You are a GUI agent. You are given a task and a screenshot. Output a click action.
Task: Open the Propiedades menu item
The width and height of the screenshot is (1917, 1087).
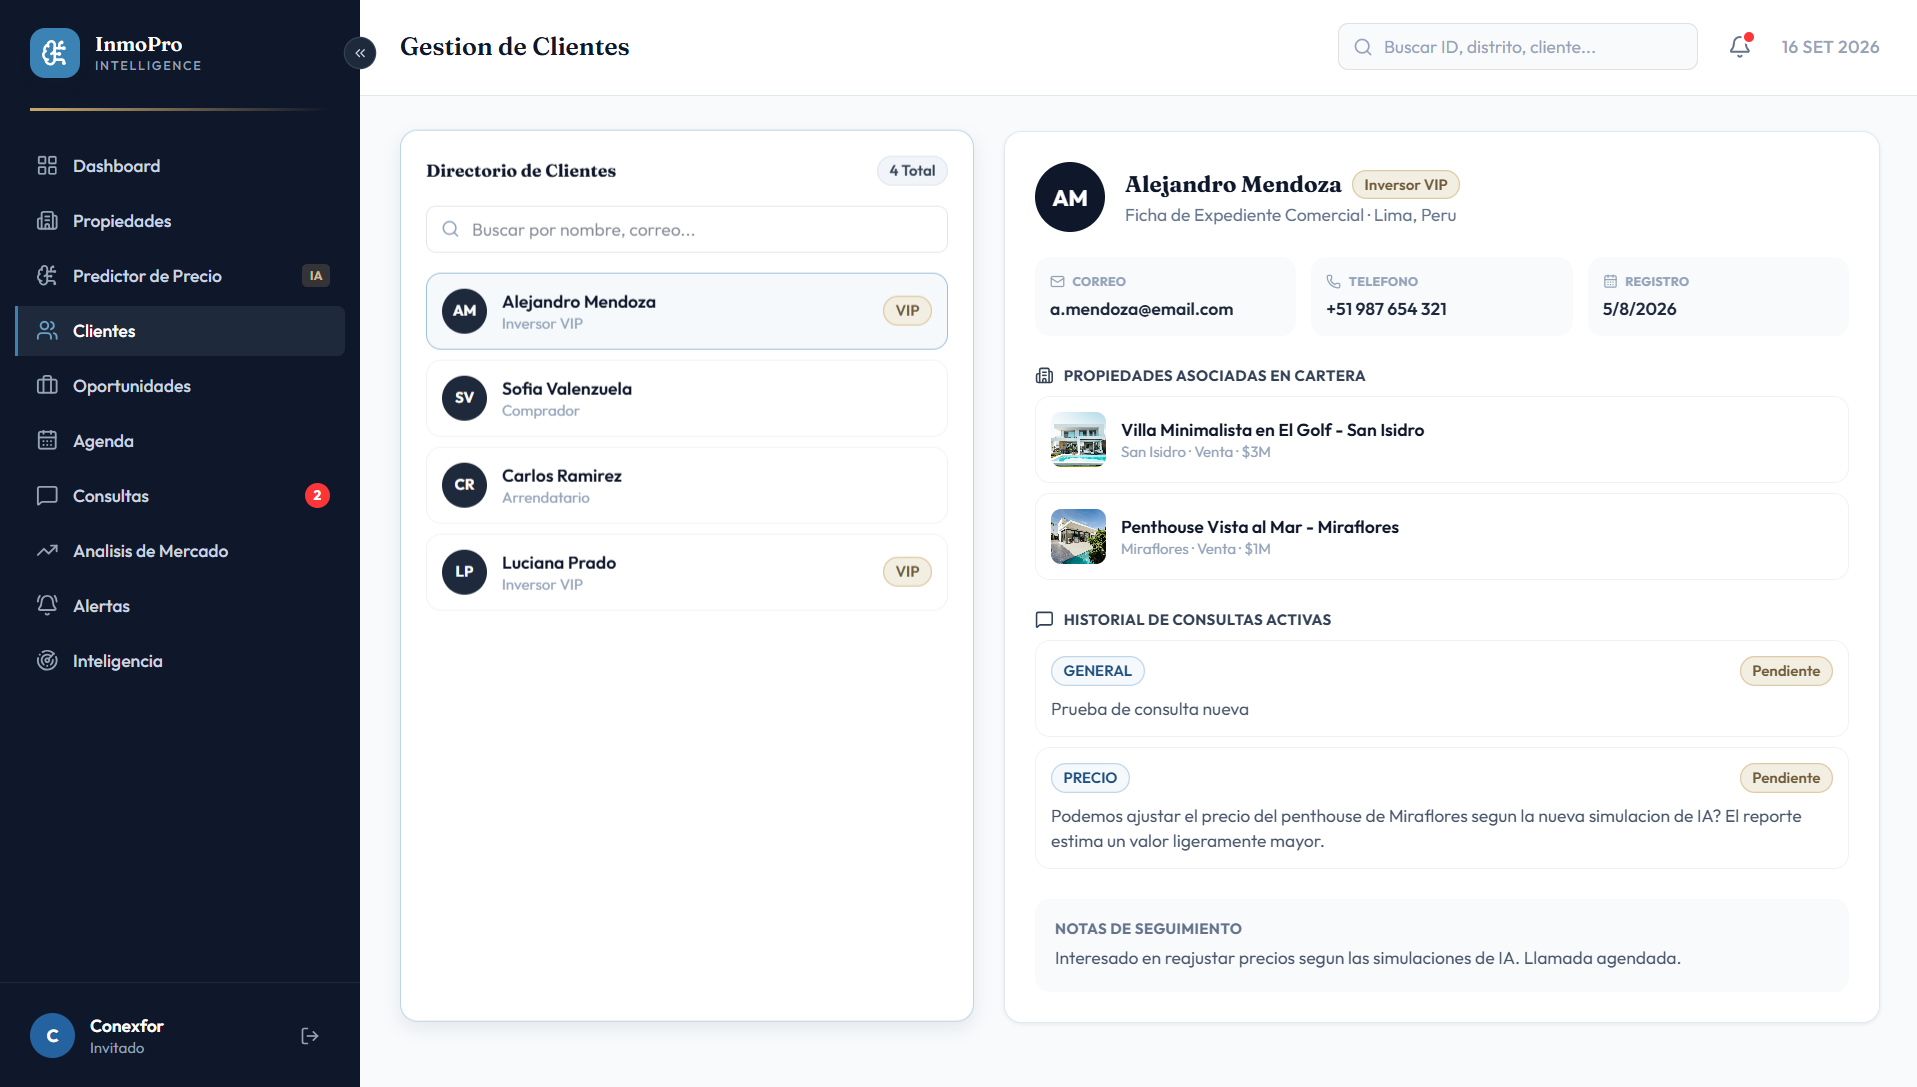(x=180, y=221)
